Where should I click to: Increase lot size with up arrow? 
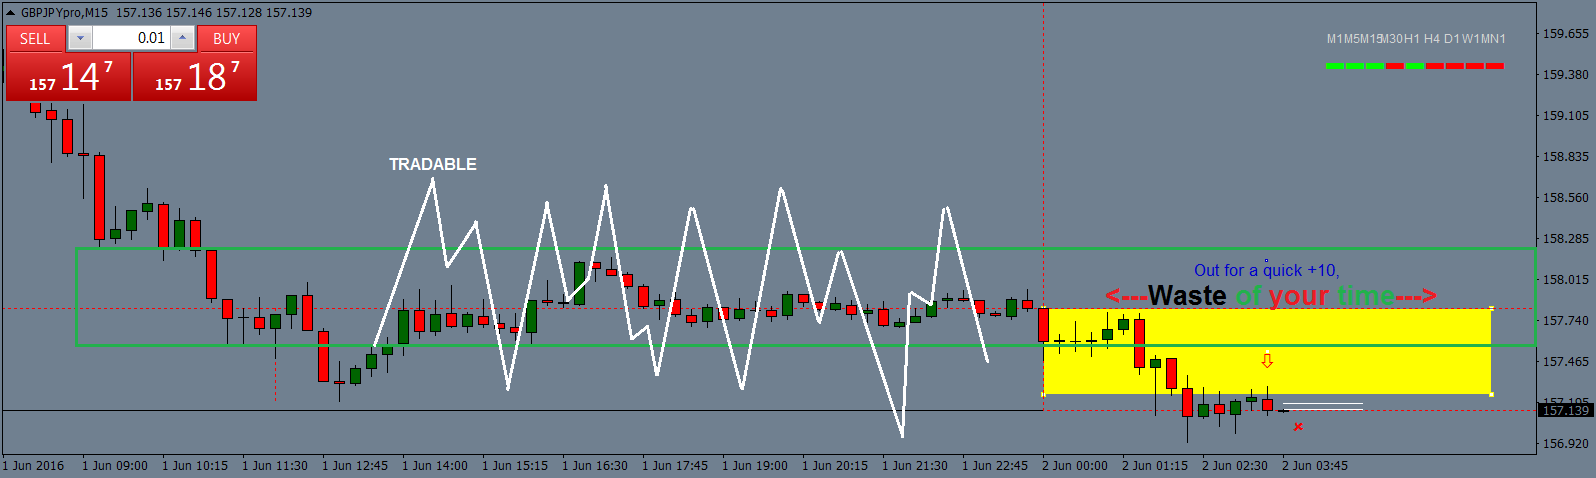click(x=182, y=38)
